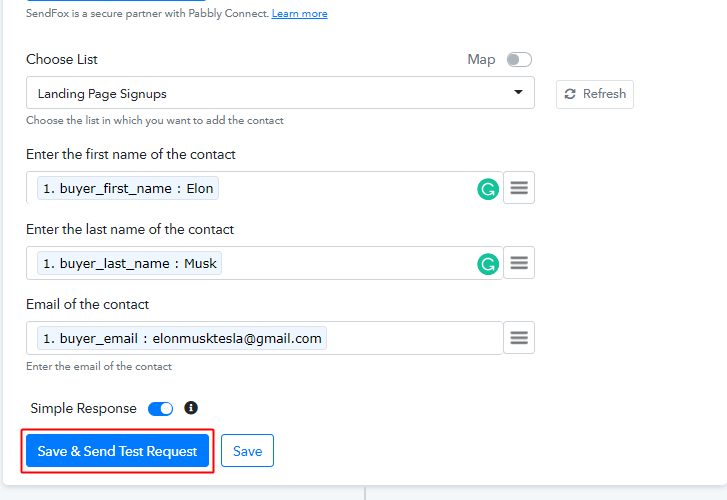The image size is (727, 500).
Task: Follow the Learn more link
Action: (x=299, y=14)
